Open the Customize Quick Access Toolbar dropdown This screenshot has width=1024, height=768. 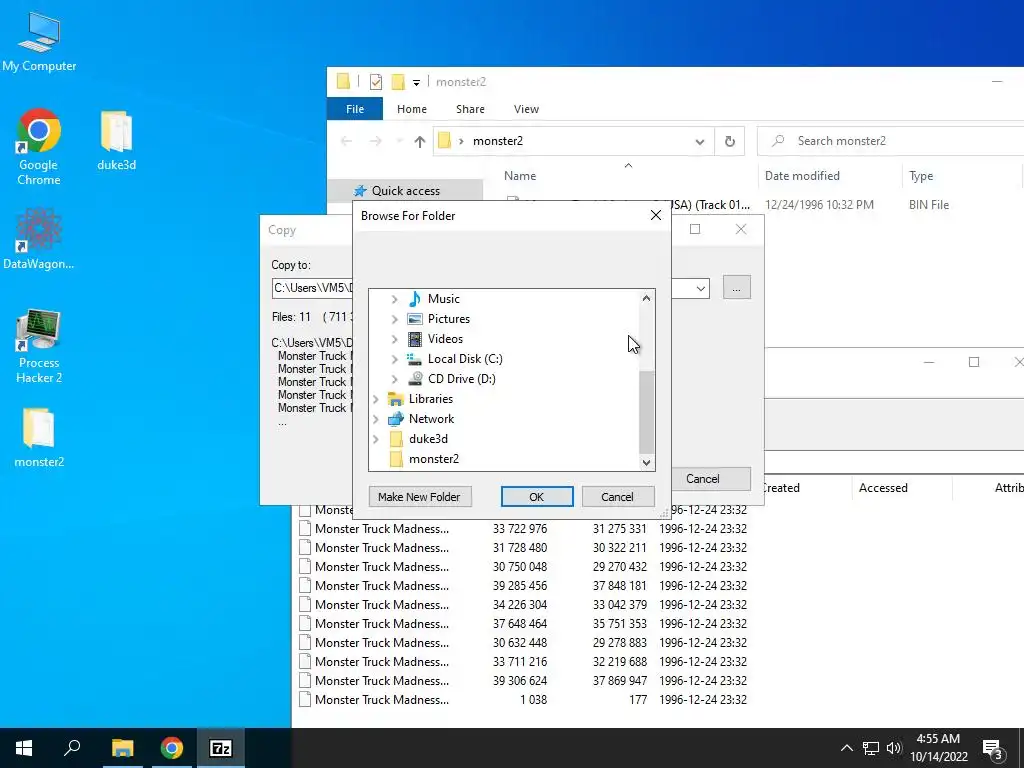(x=416, y=82)
